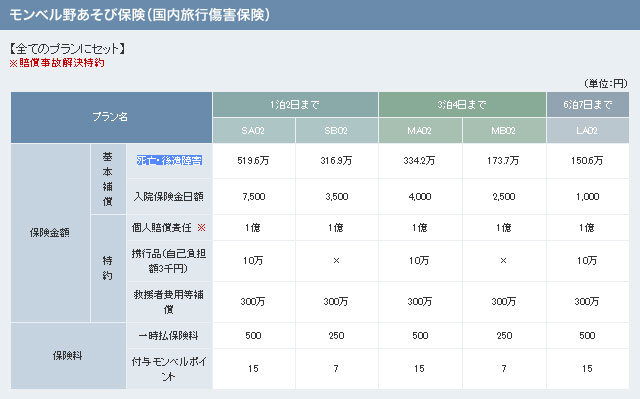This screenshot has height=399, width=640.
Task: Click the 2,500 daily hospitalization value
Action: pyautogui.click(x=504, y=197)
